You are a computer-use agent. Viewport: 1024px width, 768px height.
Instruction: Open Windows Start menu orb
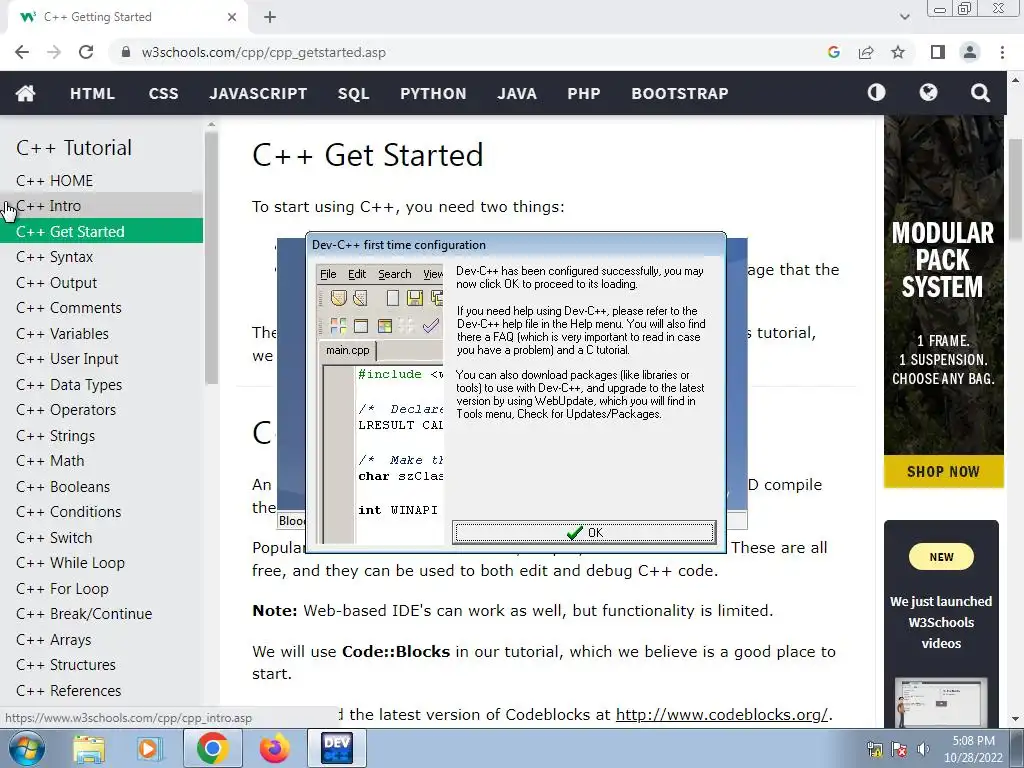pyautogui.click(x=27, y=748)
